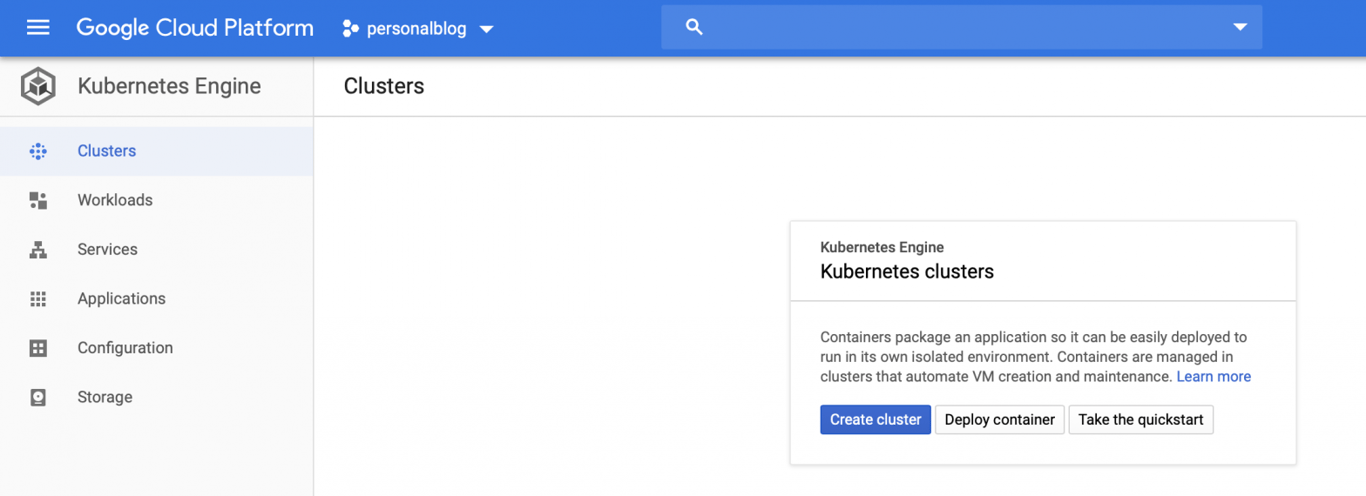Go to the Services section
The width and height of the screenshot is (1366, 496).
pos(107,249)
